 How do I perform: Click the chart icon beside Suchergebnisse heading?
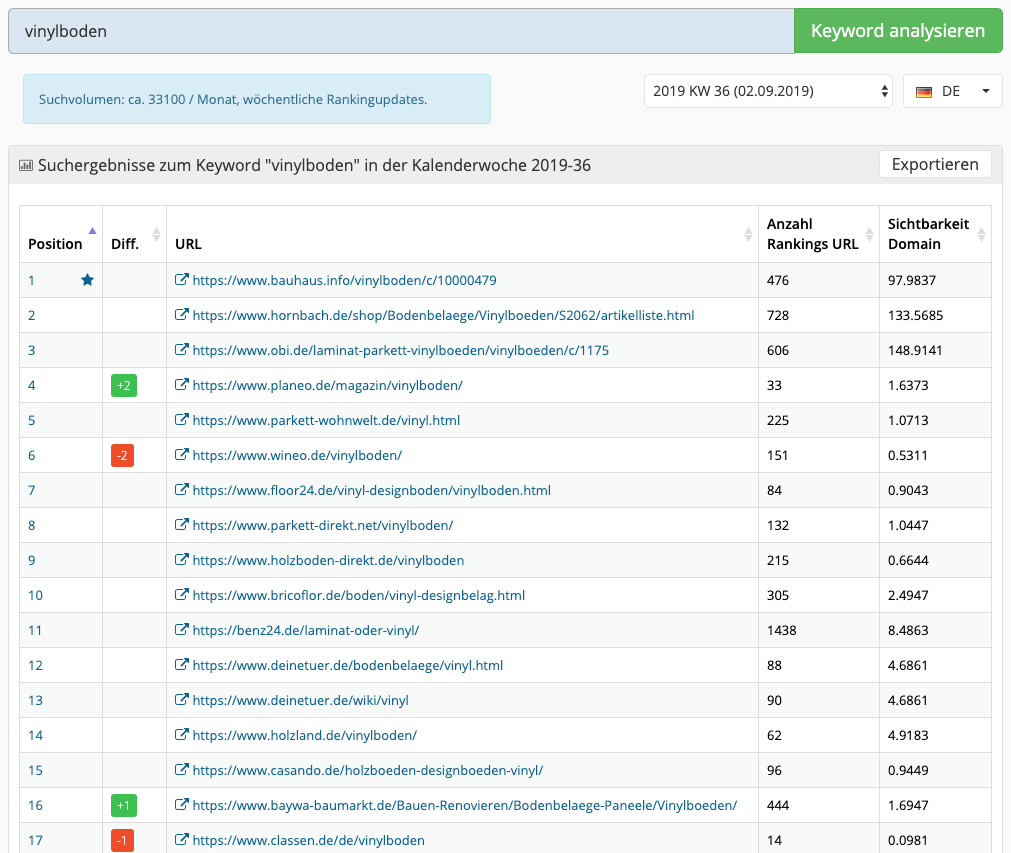point(26,166)
